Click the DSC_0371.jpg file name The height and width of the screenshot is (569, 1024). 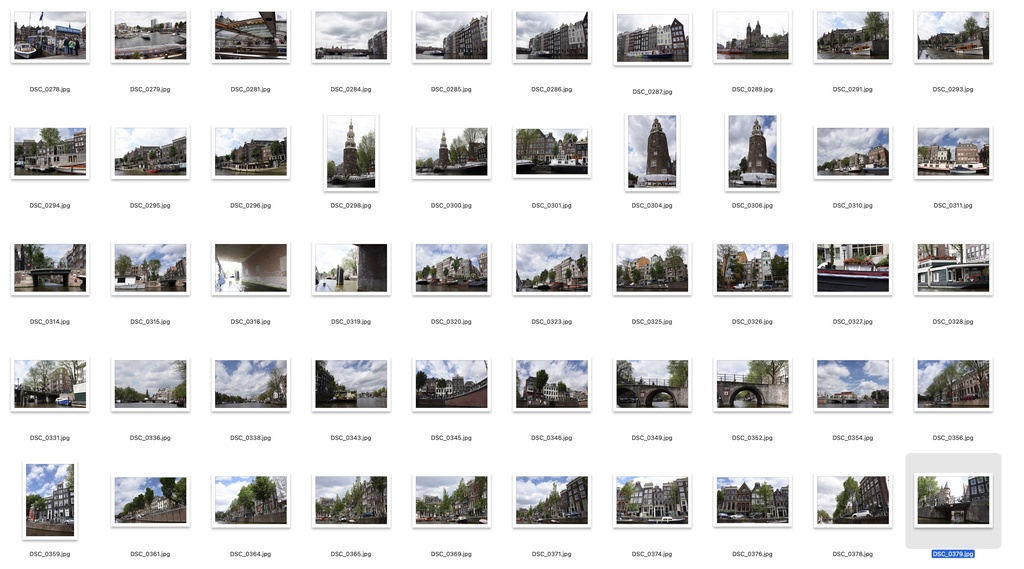click(x=552, y=554)
